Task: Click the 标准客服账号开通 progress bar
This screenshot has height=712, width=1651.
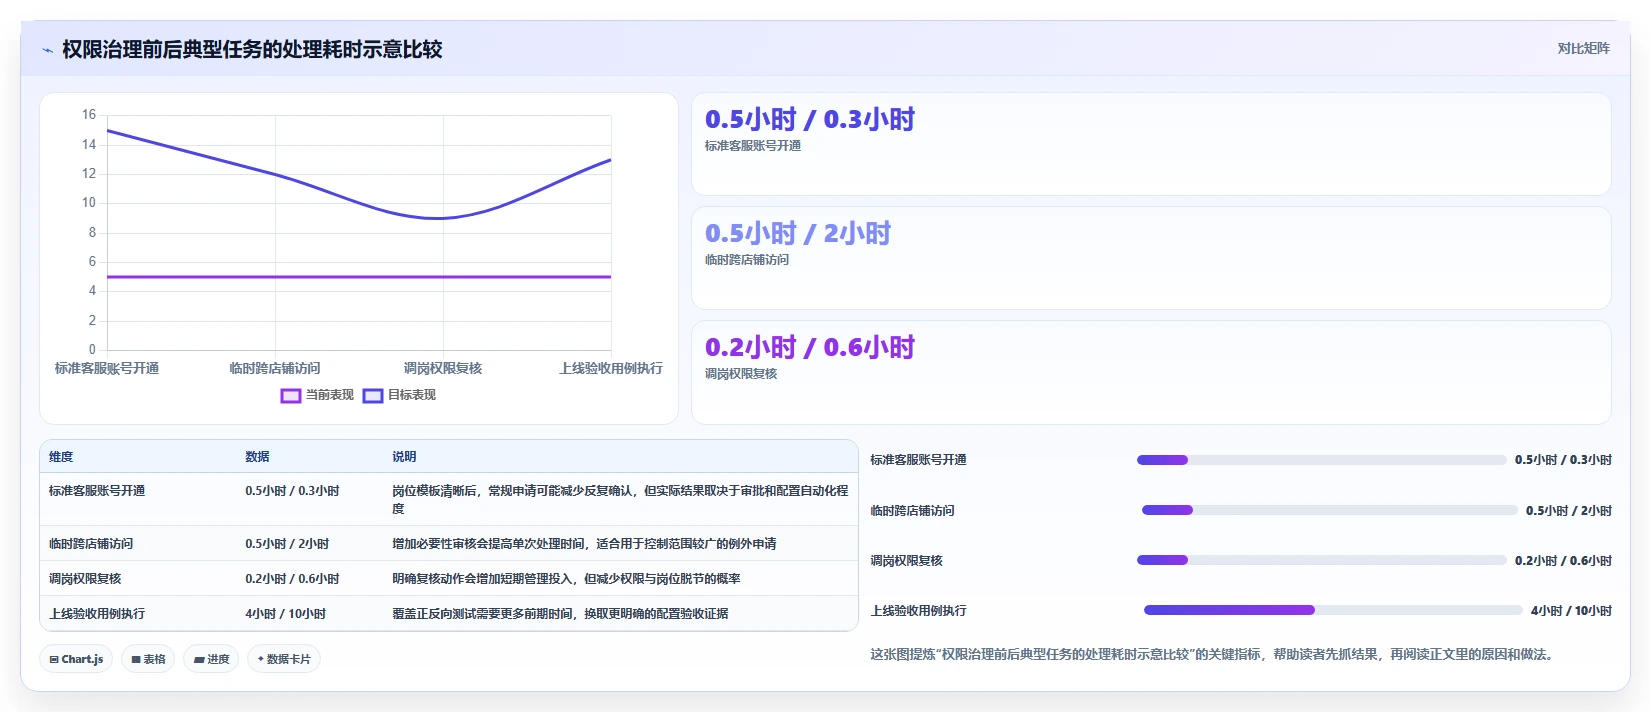Action: (1321, 460)
